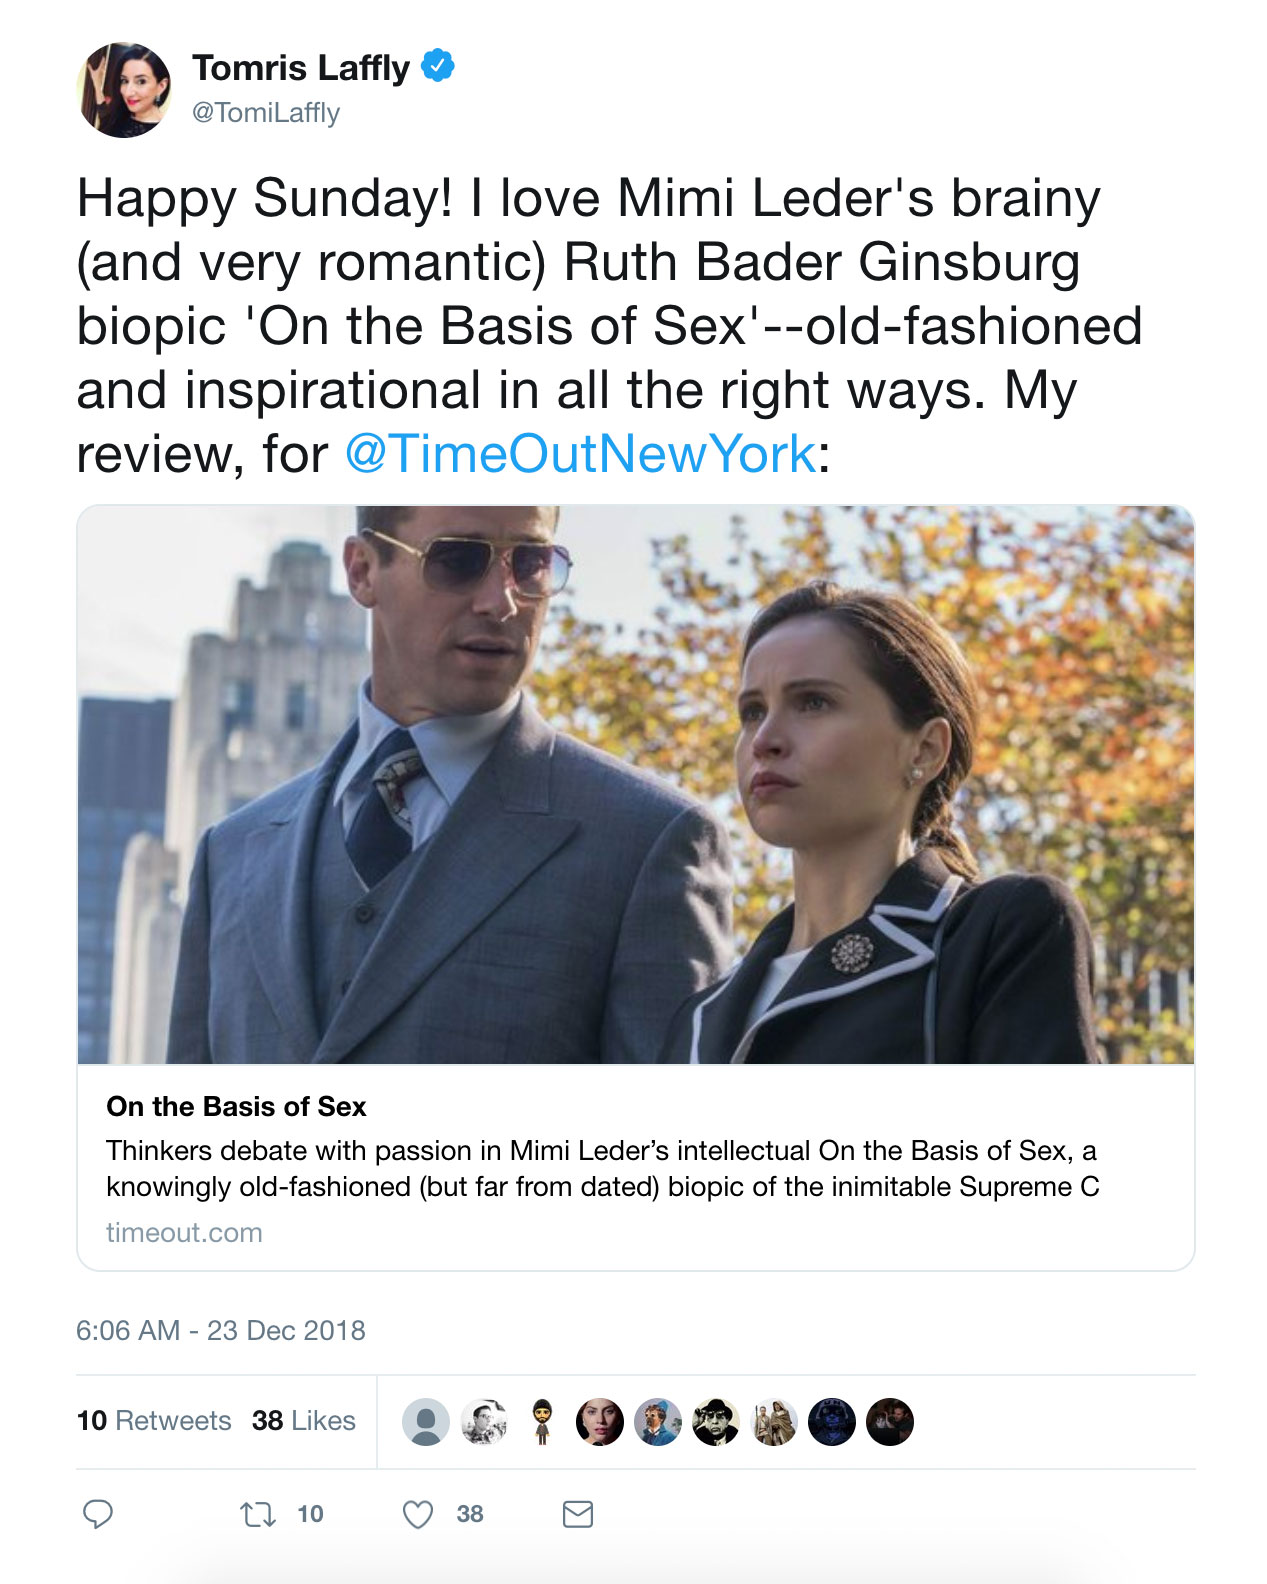Viewport: 1267px width, 1584px height.
Task: Open Tomris Laffly's profile avatar
Action: (125, 90)
